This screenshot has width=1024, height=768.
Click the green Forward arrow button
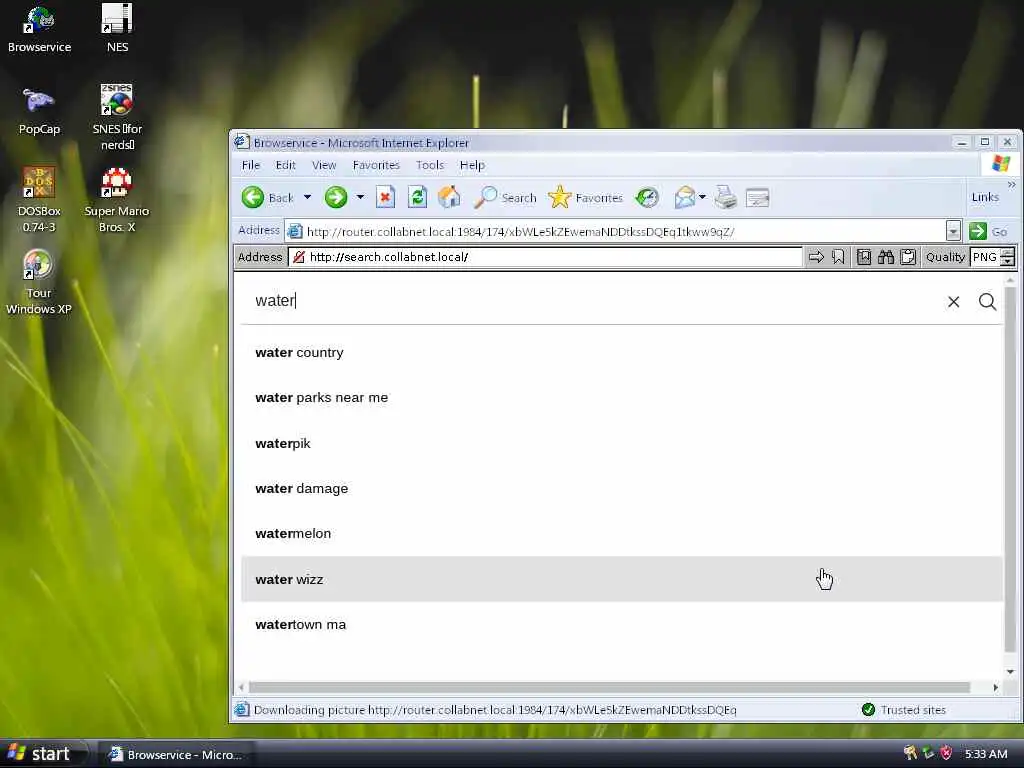click(336, 197)
